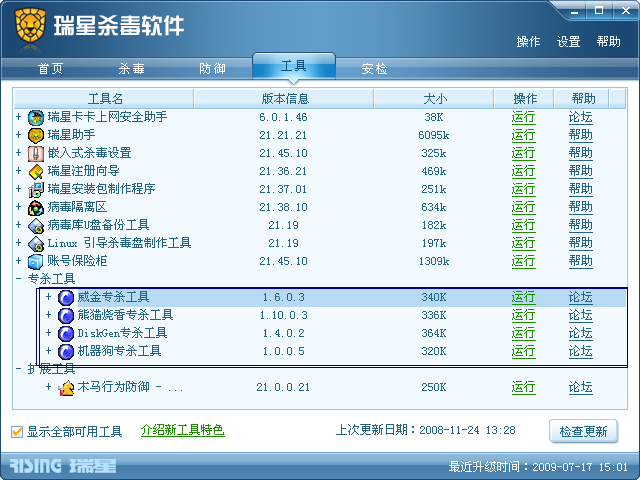Image resolution: width=640 pixels, height=480 pixels.
Task: Run 熊猫烧香专杀工具 via 运行 link
Action: [x=523, y=316]
